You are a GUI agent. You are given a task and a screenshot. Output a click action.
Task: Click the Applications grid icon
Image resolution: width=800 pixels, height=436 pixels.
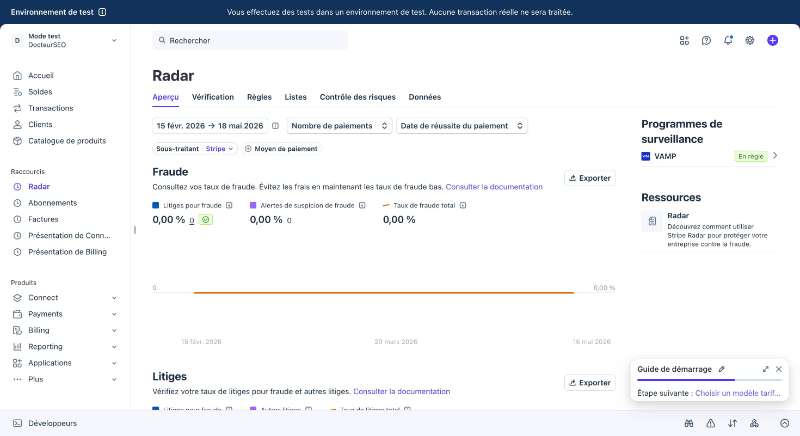tap(17, 363)
